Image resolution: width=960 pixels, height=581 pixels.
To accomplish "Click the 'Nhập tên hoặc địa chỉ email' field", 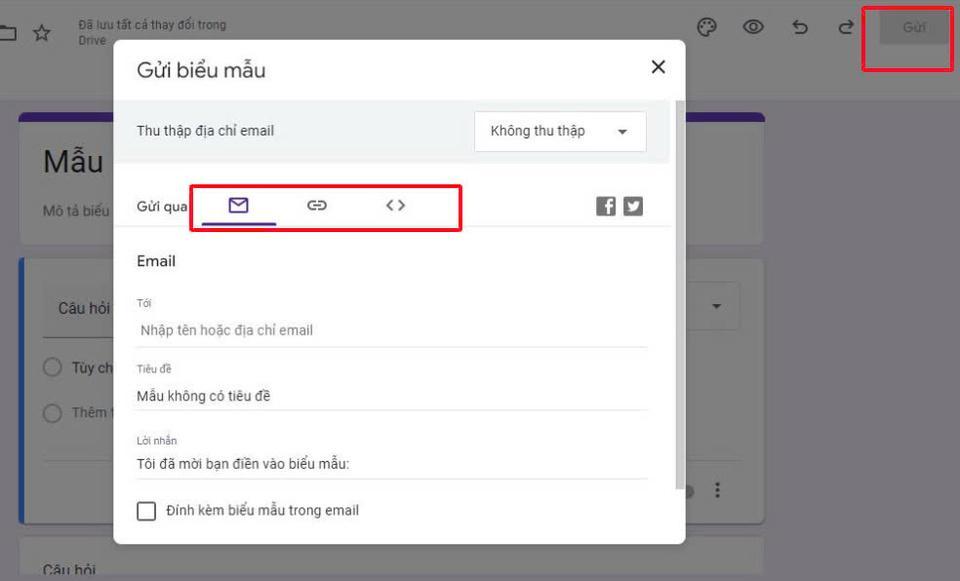I will pos(391,330).
